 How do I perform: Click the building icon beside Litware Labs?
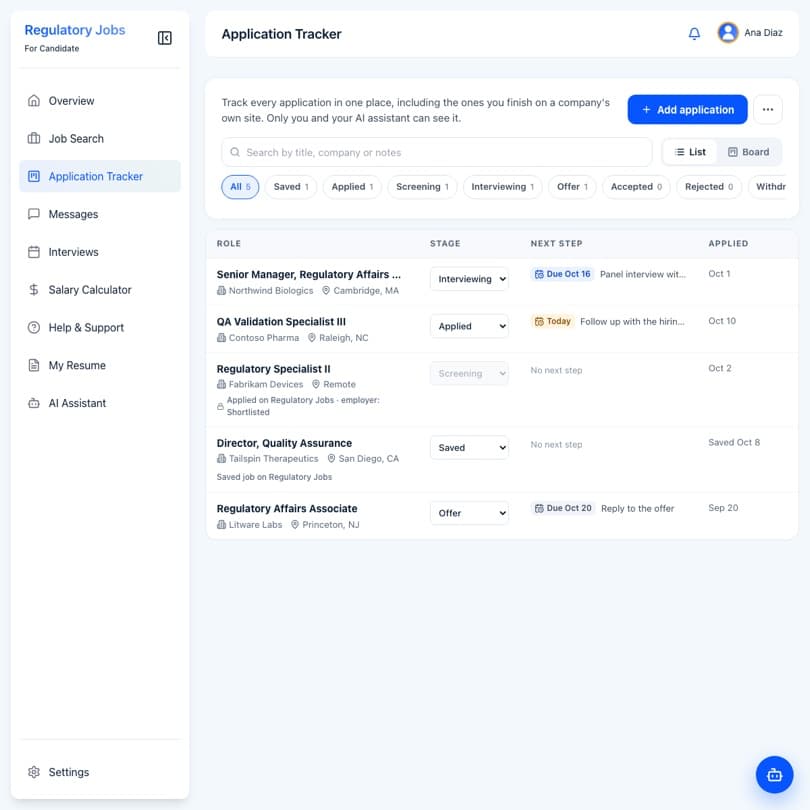pos(221,524)
